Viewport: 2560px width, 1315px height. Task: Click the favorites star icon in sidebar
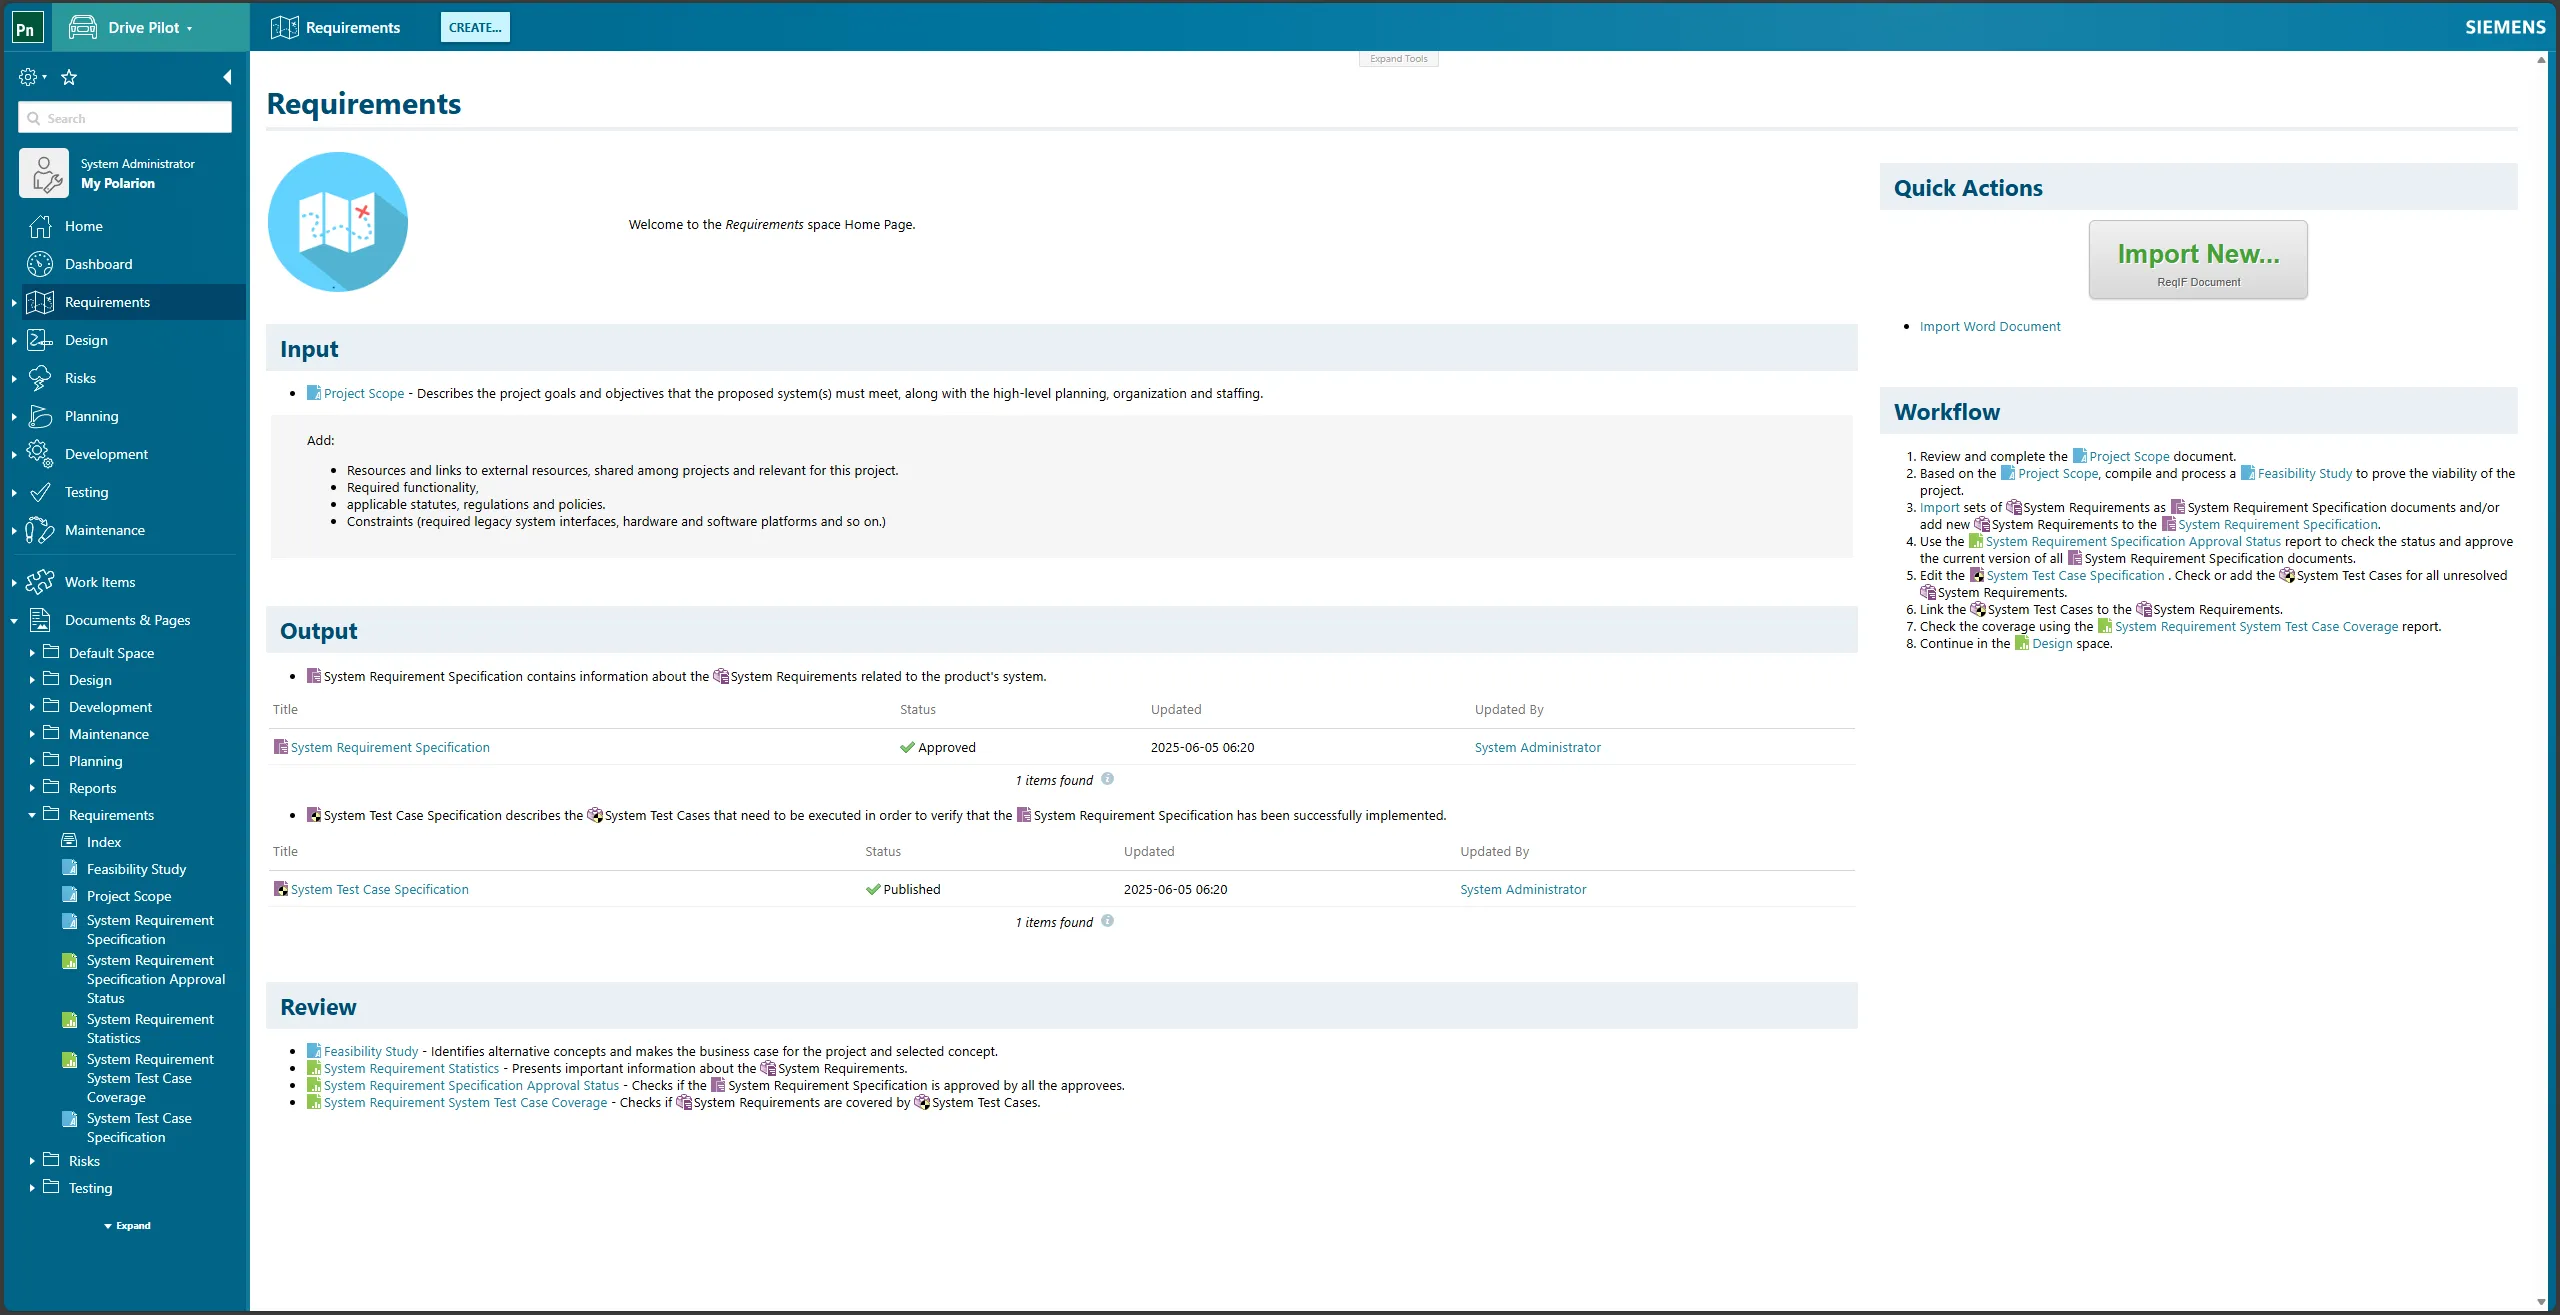[69, 77]
